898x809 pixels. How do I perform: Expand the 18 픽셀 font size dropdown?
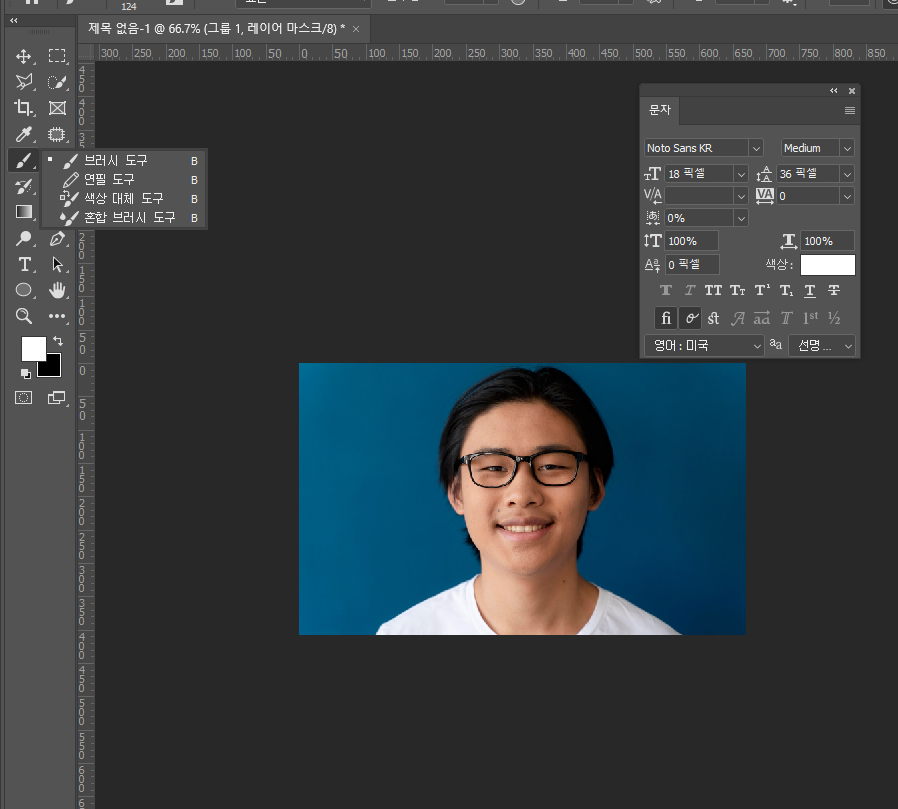point(741,174)
